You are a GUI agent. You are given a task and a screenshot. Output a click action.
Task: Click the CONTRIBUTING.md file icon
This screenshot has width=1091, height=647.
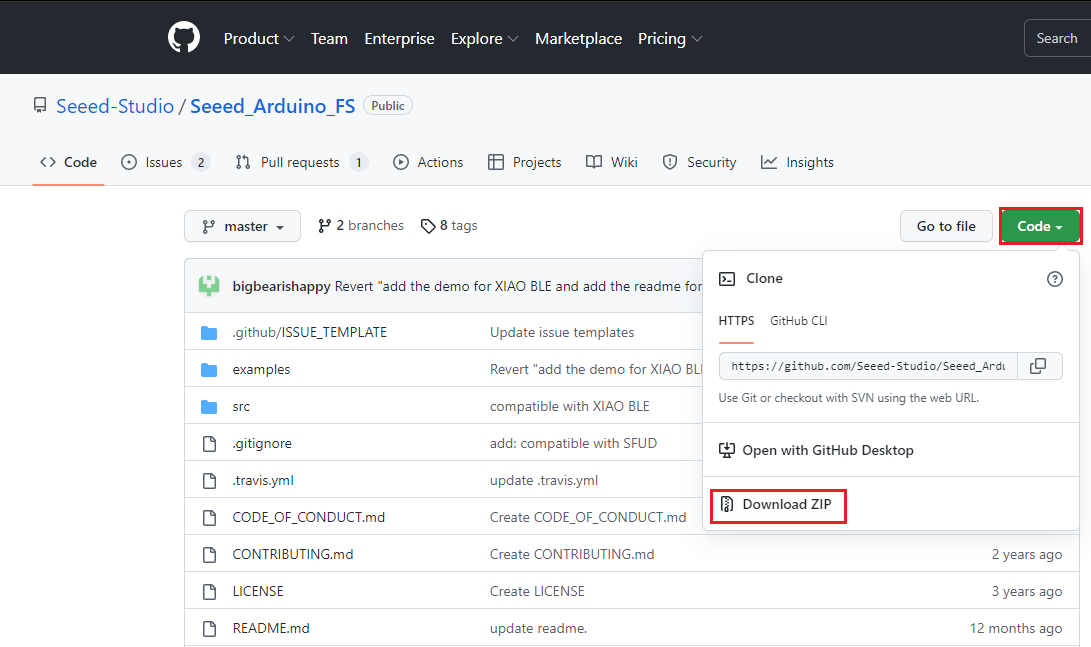tap(209, 554)
